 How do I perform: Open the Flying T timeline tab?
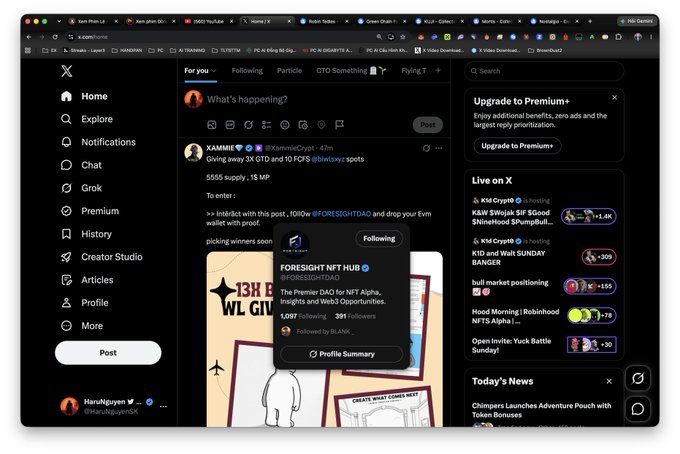coord(413,71)
